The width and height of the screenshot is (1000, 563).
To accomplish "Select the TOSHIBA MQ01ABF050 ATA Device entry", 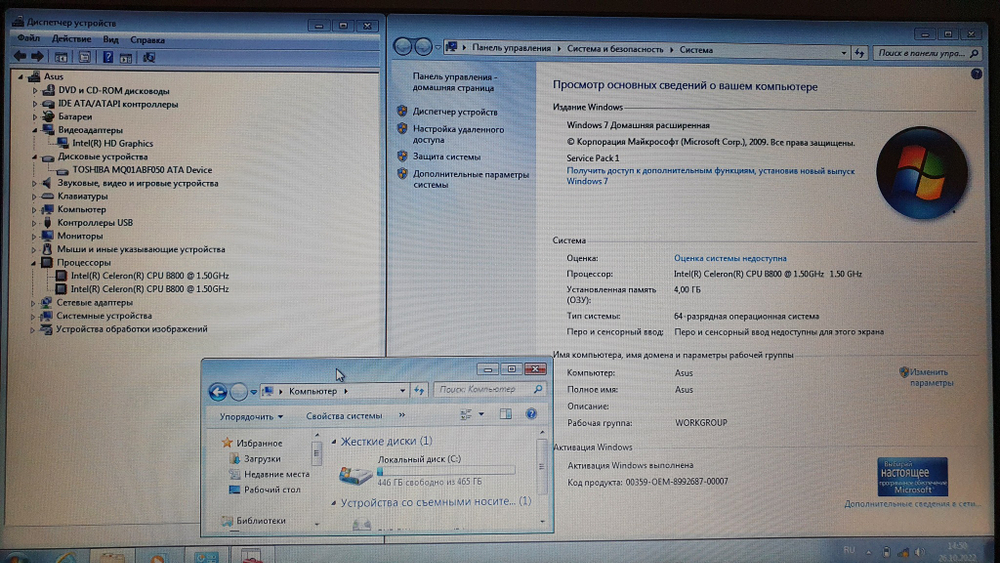I will (x=142, y=170).
